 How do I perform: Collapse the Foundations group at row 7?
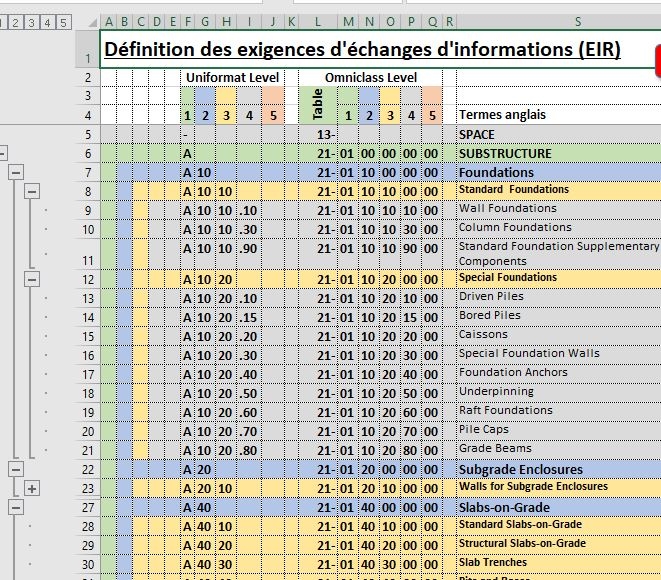click(x=16, y=172)
